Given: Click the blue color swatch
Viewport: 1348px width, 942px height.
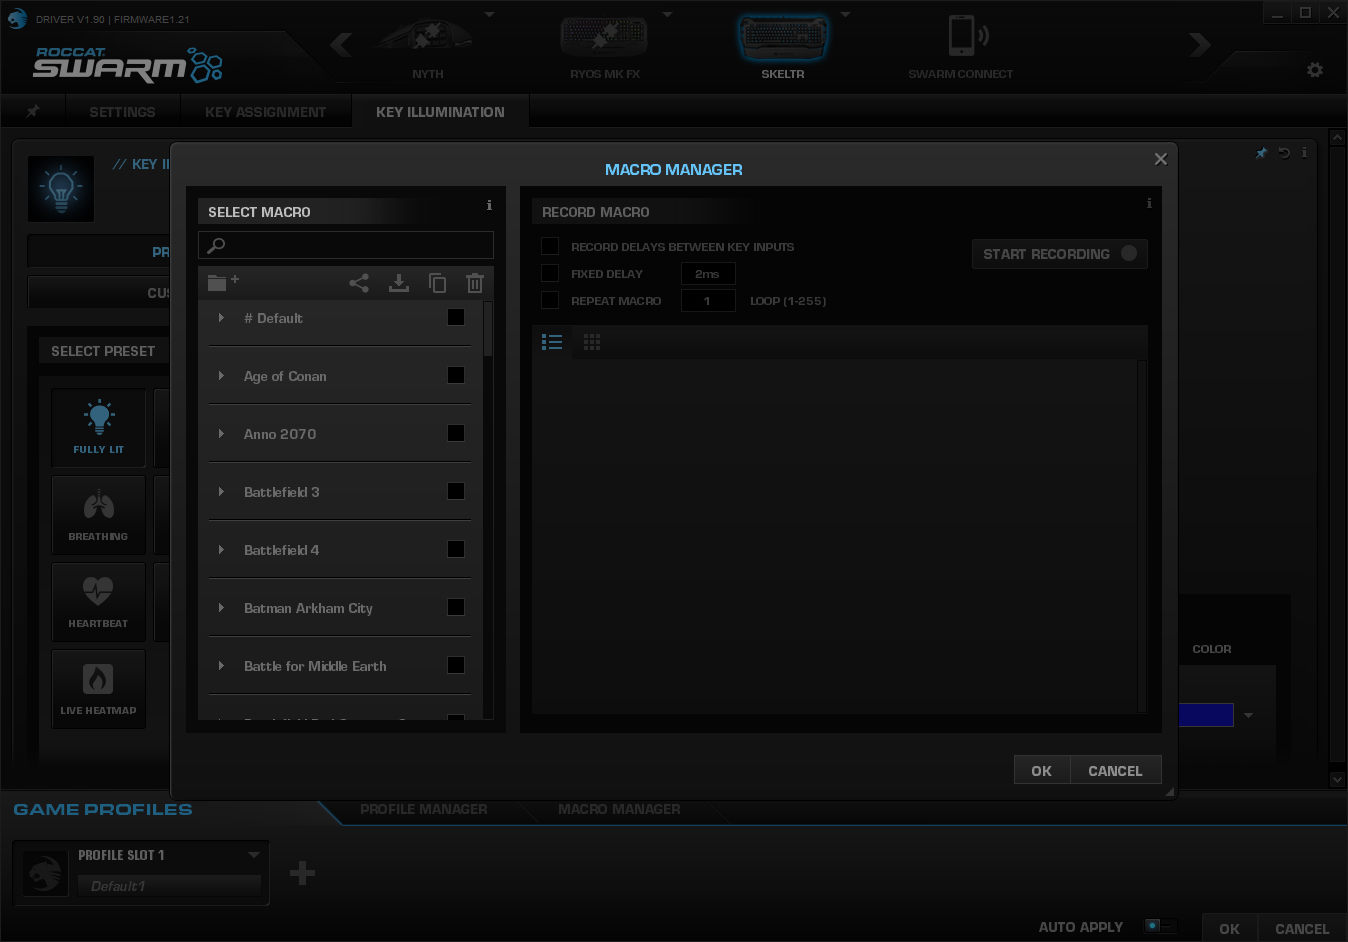Looking at the screenshot, I should (1207, 715).
